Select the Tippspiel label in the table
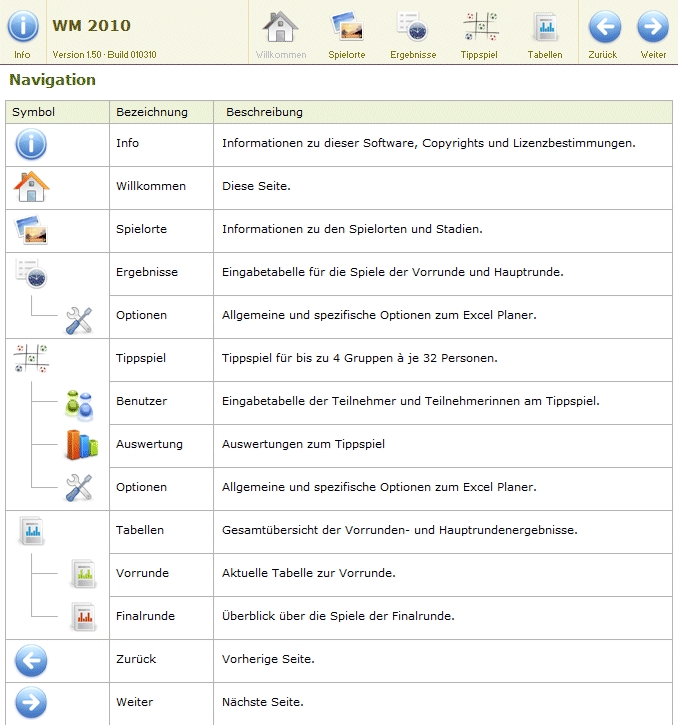Screen dimensions: 678x725 (141, 358)
